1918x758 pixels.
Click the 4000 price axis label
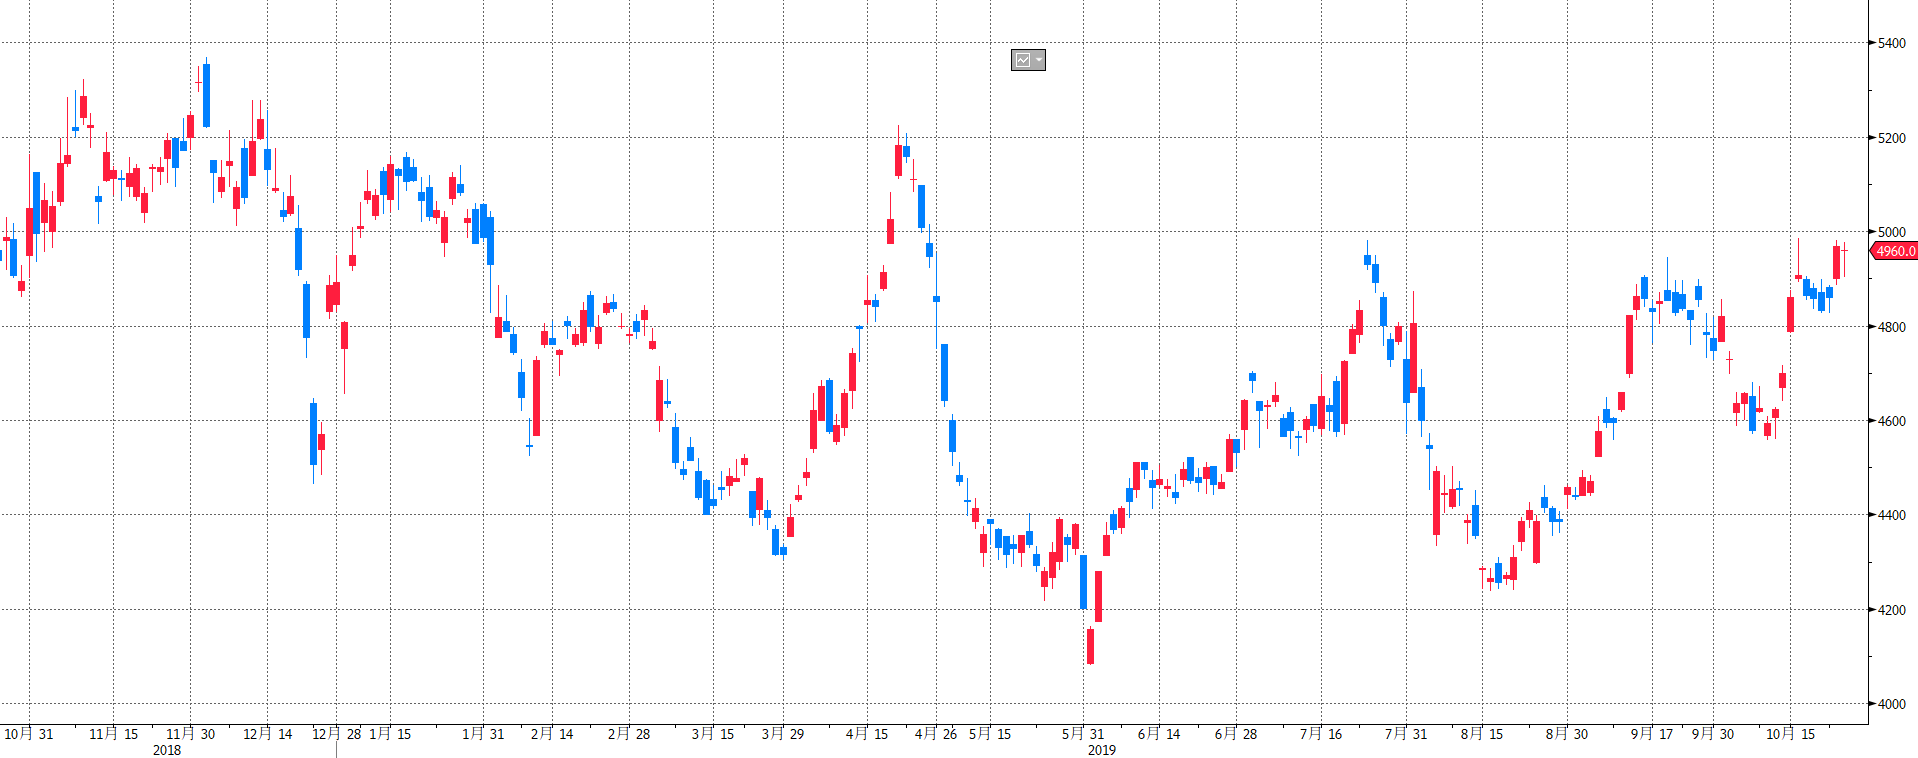(x=1891, y=704)
